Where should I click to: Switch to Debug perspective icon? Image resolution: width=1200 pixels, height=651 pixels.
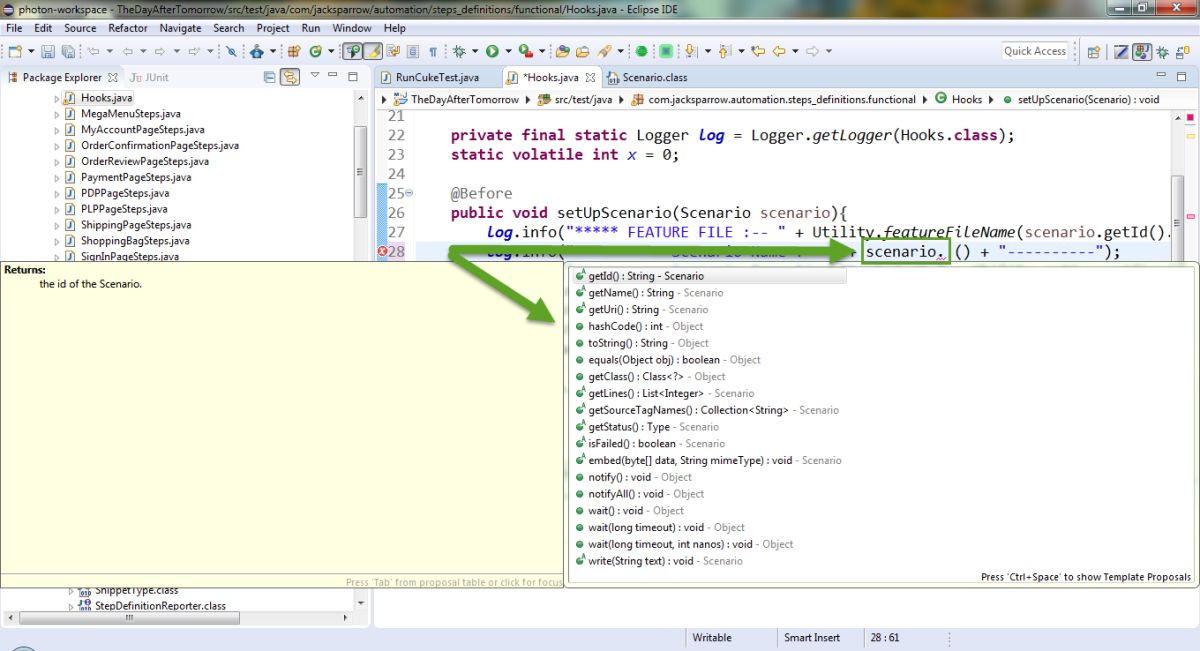pyautogui.click(x=1162, y=51)
